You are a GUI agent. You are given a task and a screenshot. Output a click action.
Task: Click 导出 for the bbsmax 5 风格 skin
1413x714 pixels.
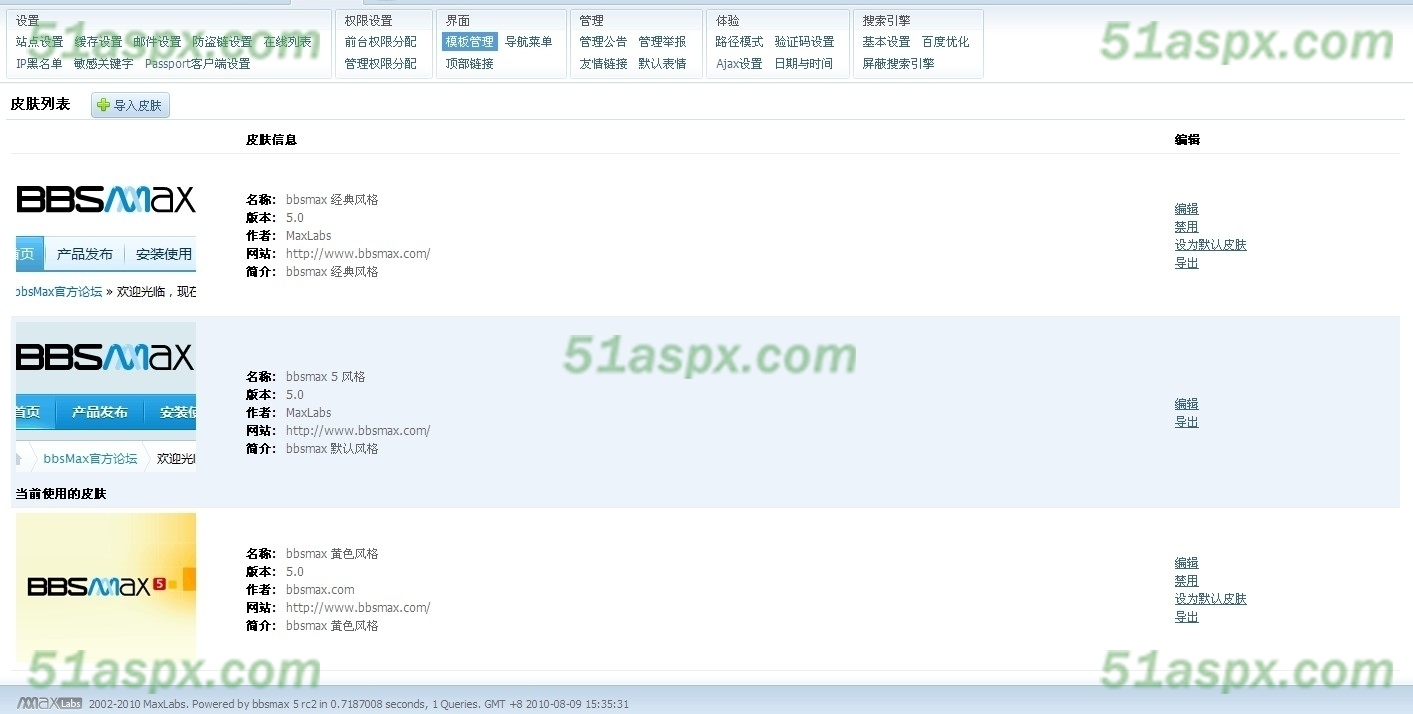(1186, 422)
